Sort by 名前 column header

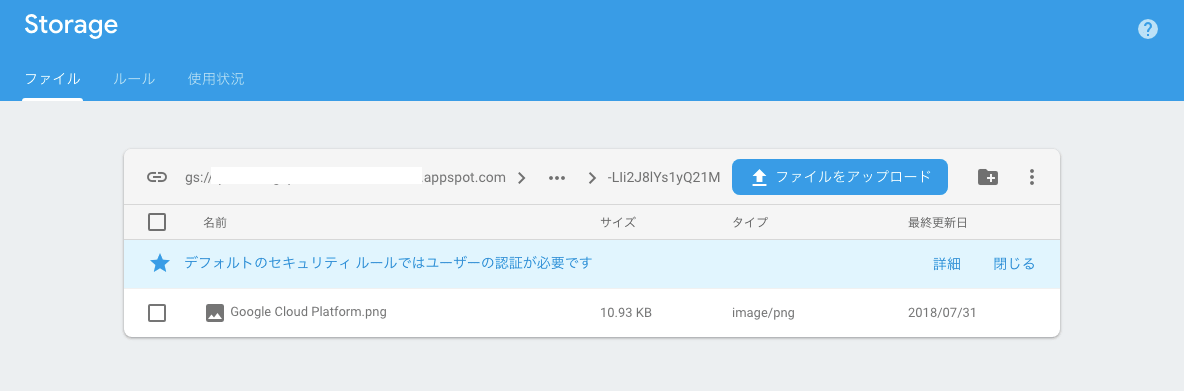[214, 223]
